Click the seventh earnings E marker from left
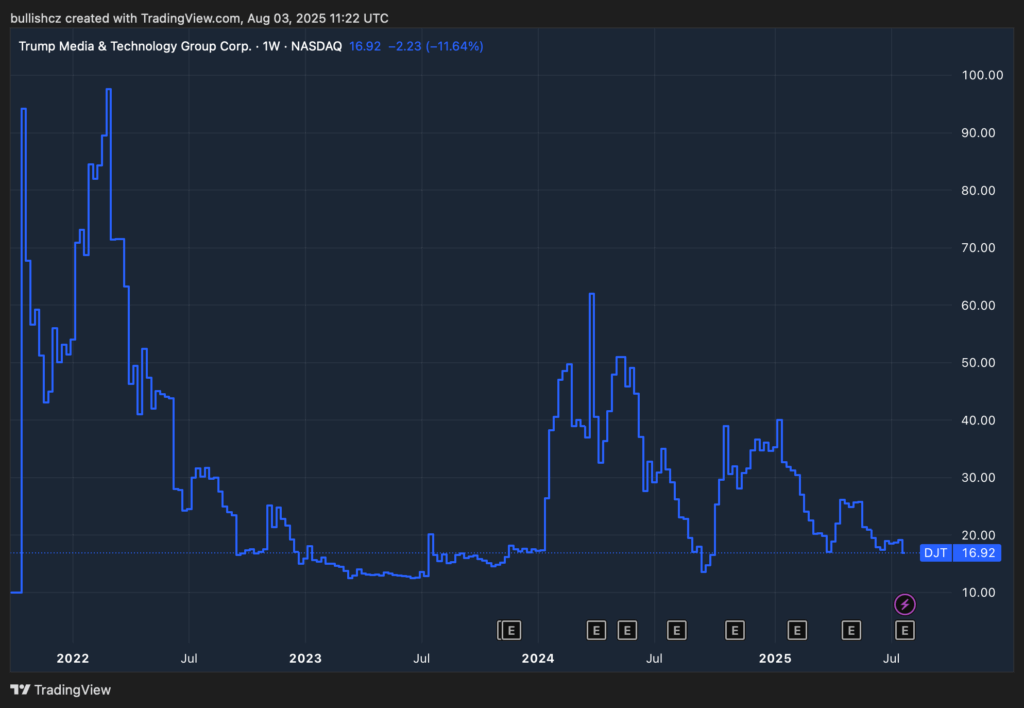The width and height of the screenshot is (1024, 708). [x=851, y=630]
